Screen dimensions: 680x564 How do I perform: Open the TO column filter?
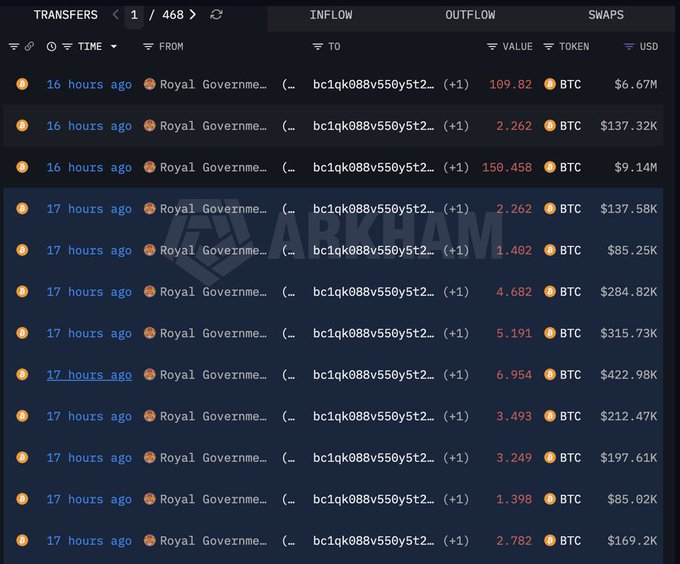point(317,46)
